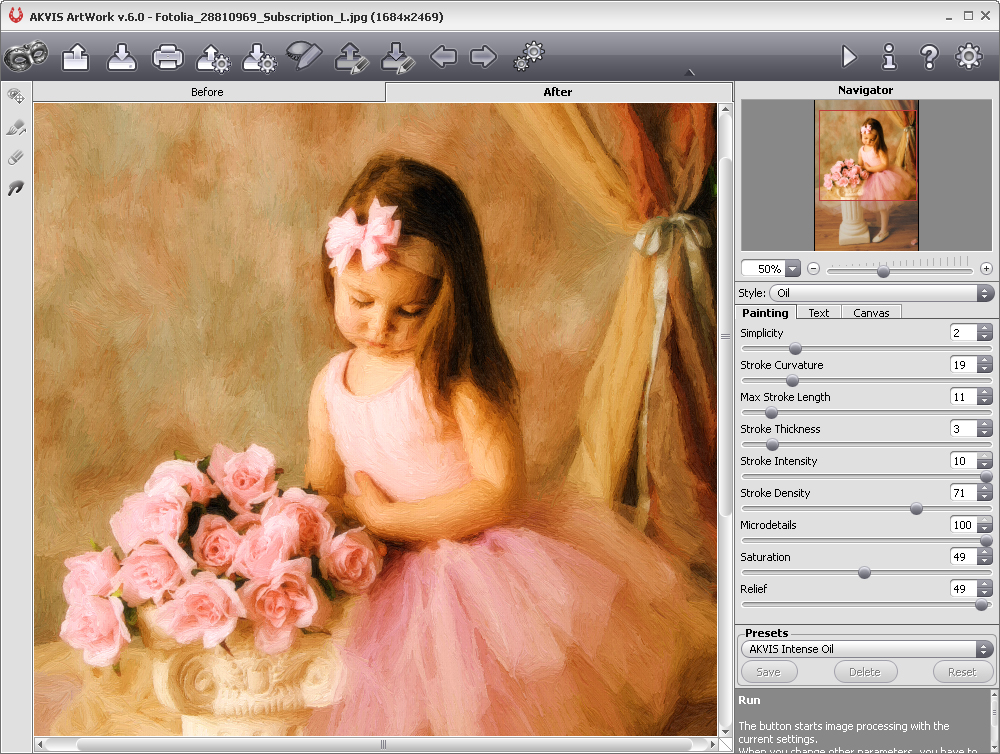The width and height of the screenshot is (1000, 754).
Task: Undo the last action with the left arrow
Action: pyautogui.click(x=443, y=57)
